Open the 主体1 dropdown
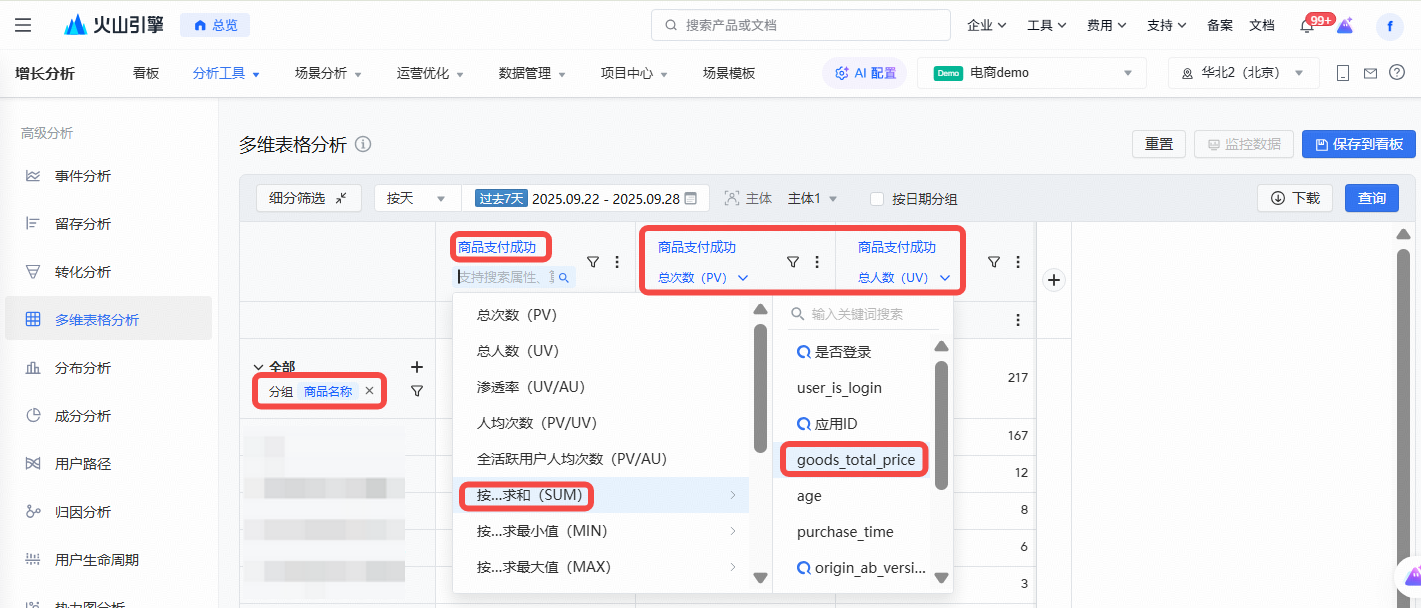This screenshot has height=608, width=1421. click(x=813, y=198)
